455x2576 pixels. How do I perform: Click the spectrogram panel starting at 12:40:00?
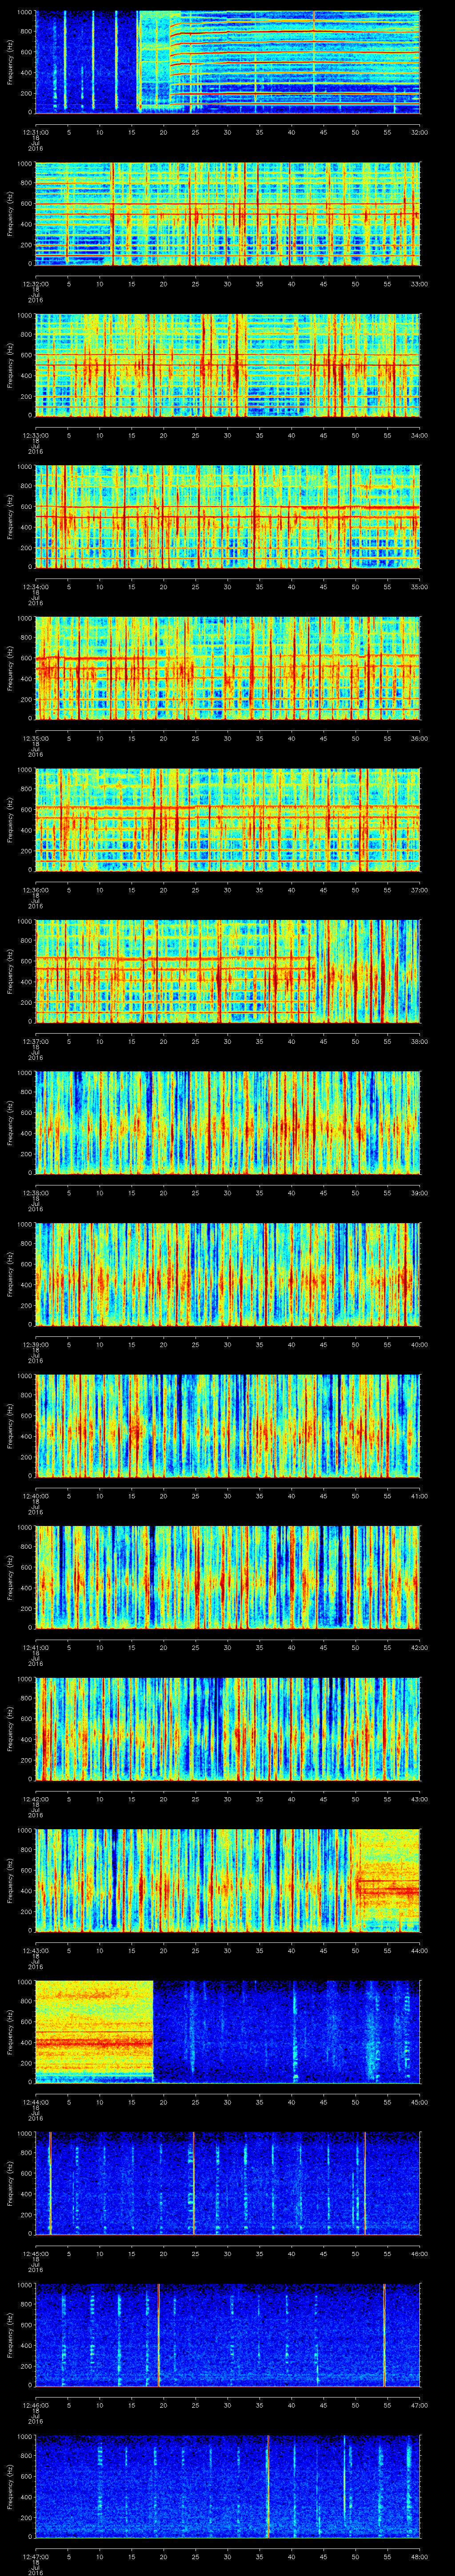(228, 1425)
